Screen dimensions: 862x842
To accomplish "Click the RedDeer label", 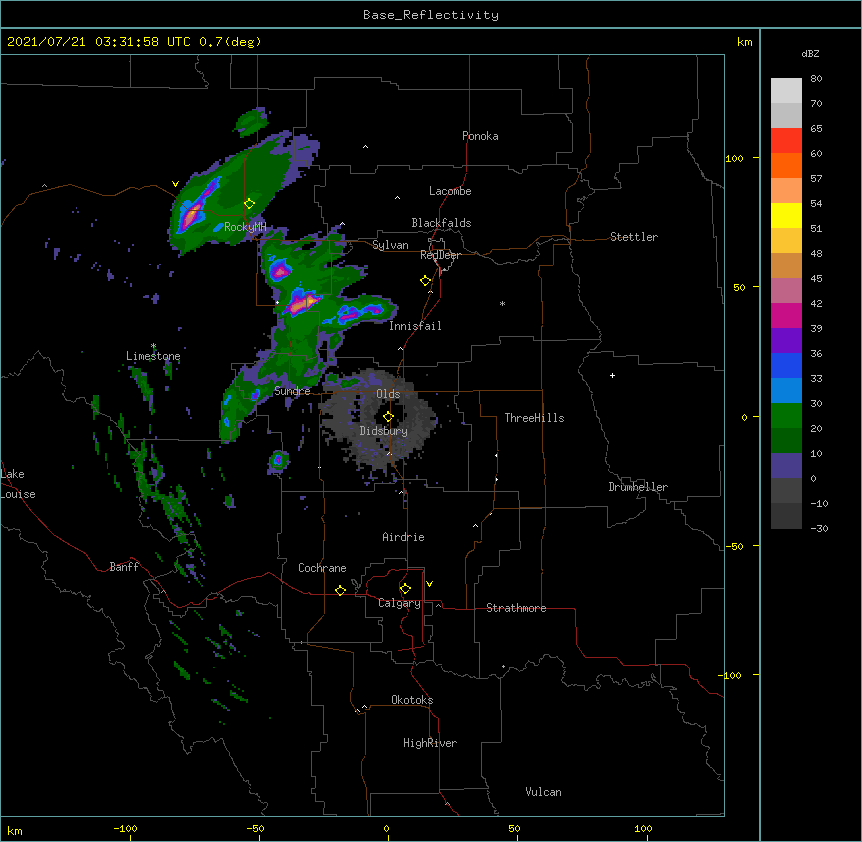I will (440, 255).
